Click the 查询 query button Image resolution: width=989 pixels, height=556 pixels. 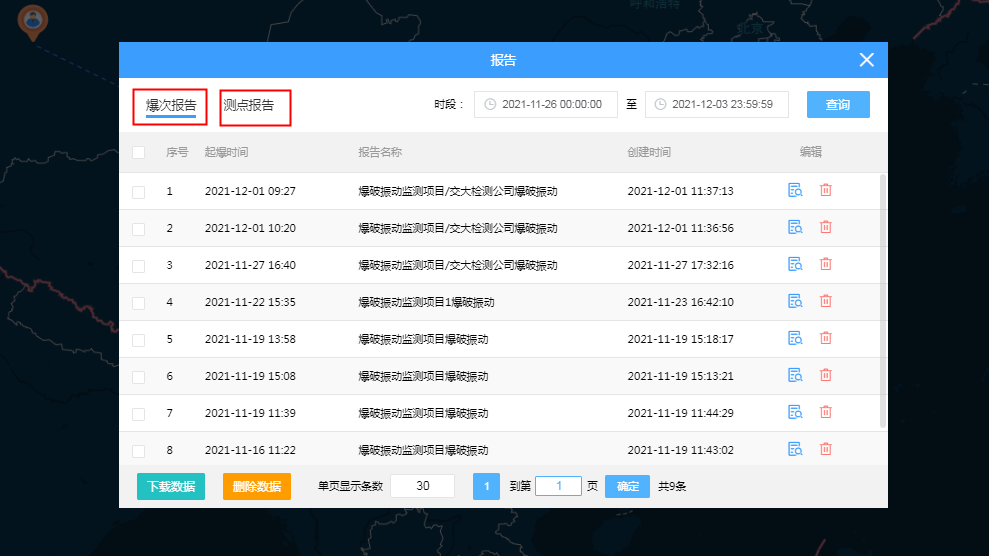pyautogui.click(x=838, y=105)
